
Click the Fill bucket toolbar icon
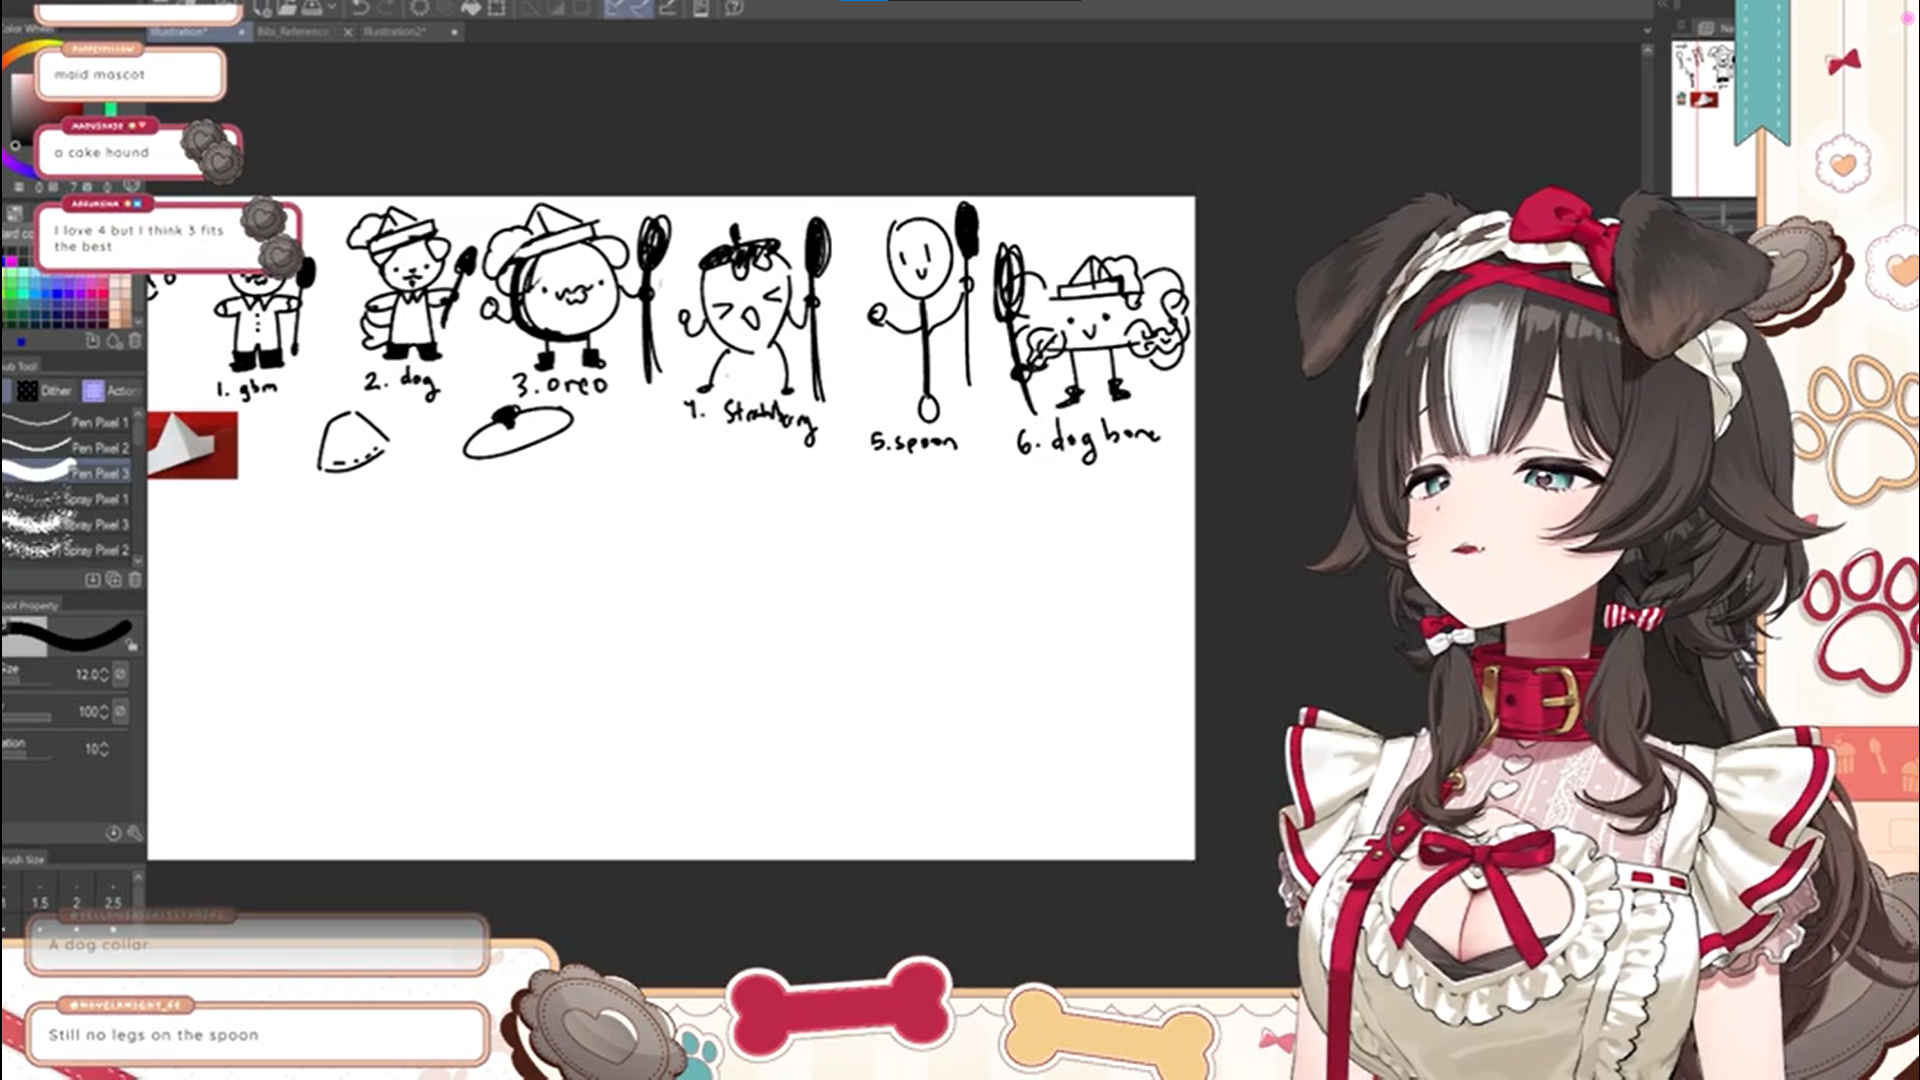pyautogui.click(x=471, y=7)
